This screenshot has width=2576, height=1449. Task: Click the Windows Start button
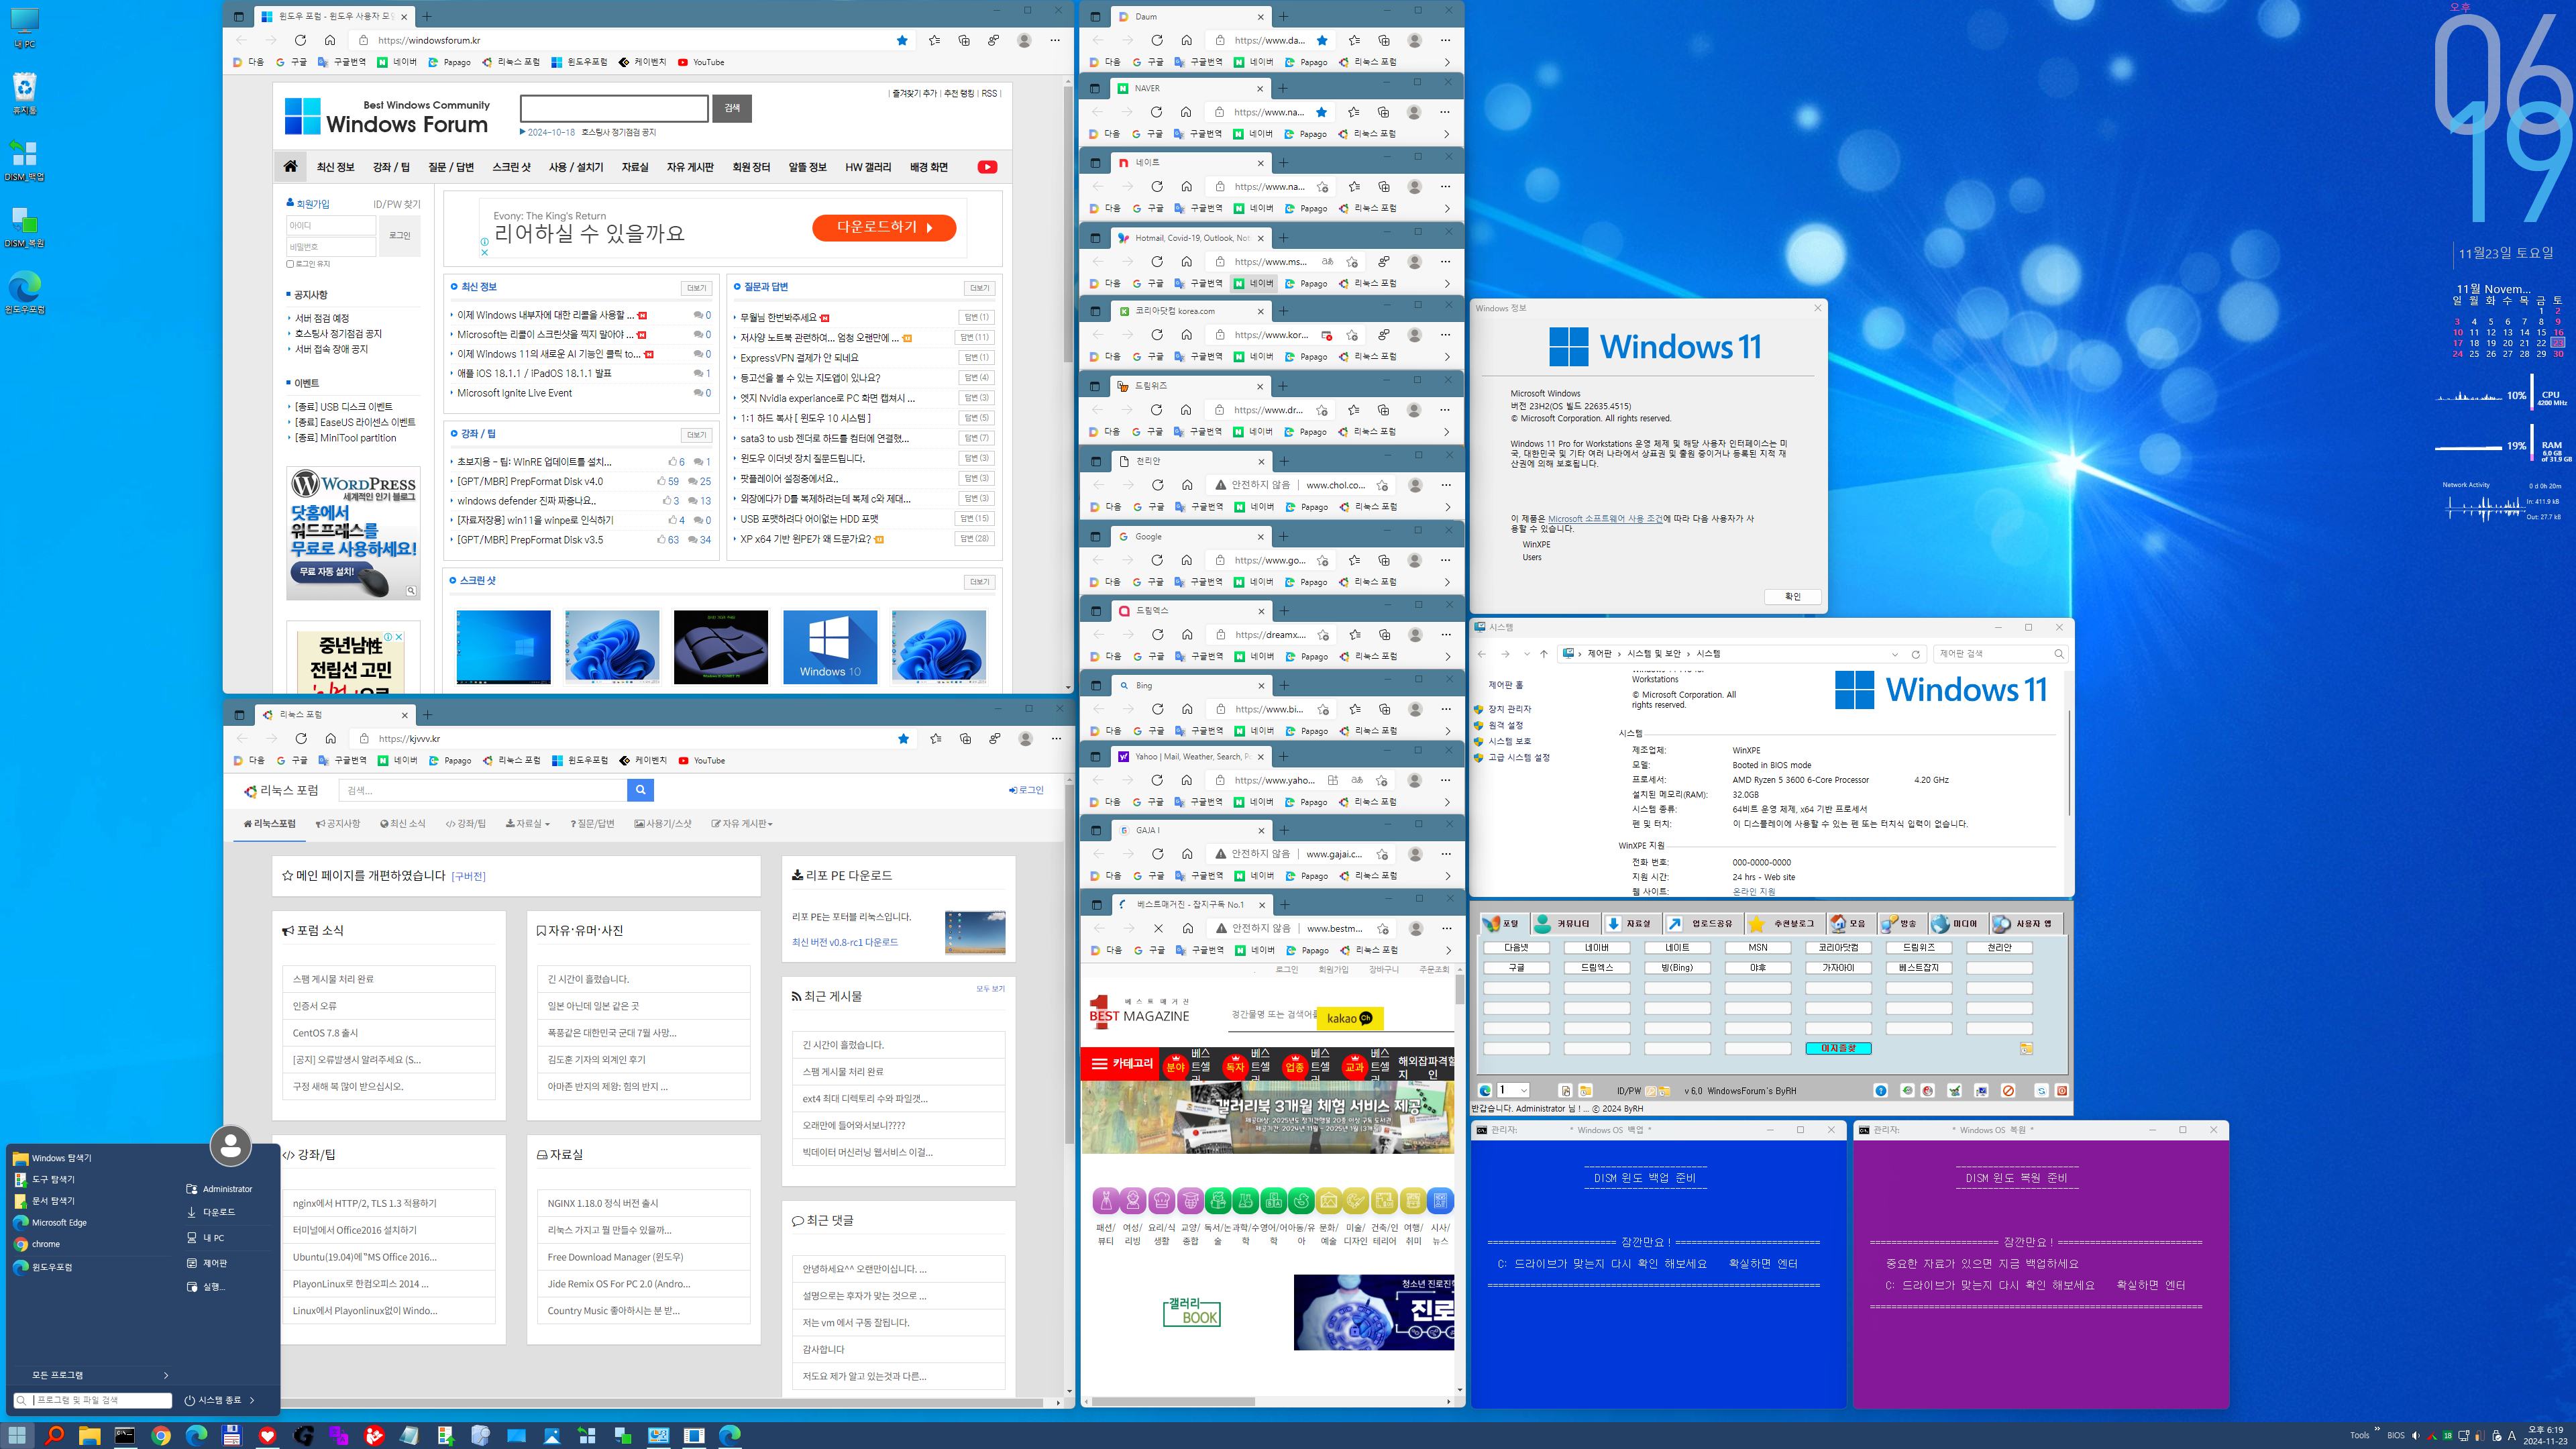(x=18, y=1435)
